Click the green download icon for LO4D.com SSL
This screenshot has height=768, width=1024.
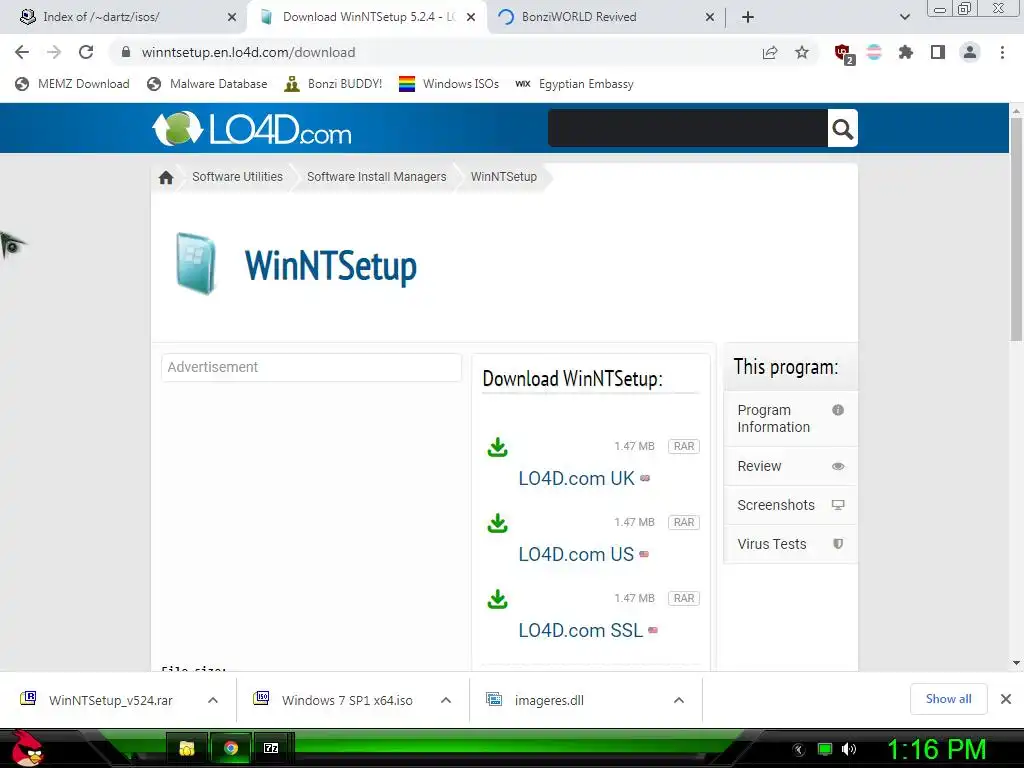pyautogui.click(x=498, y=599)
